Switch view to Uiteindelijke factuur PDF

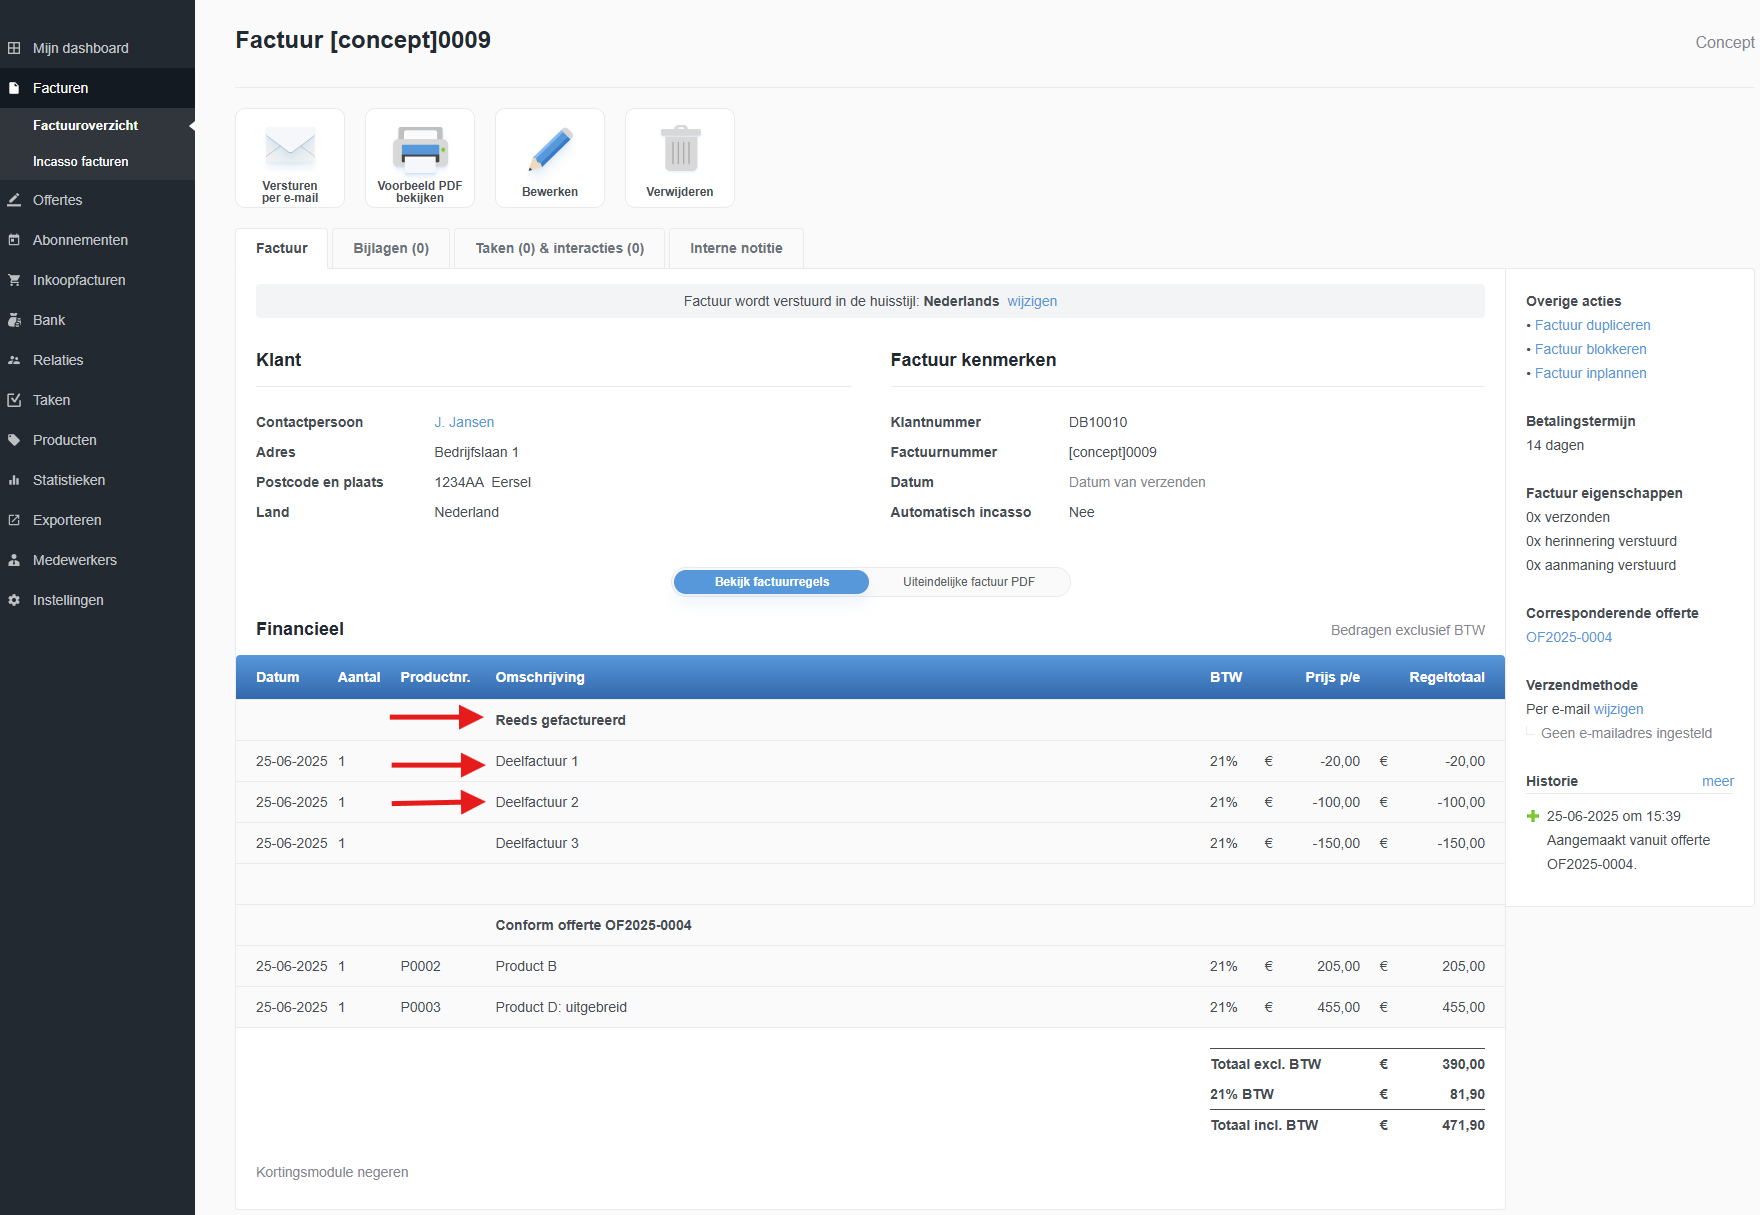(968, 582)
